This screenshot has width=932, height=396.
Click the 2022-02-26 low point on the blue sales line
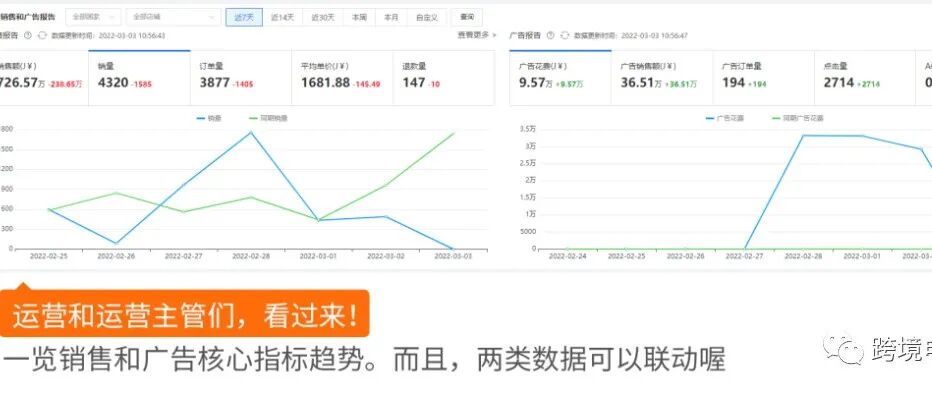pos(116,243)
